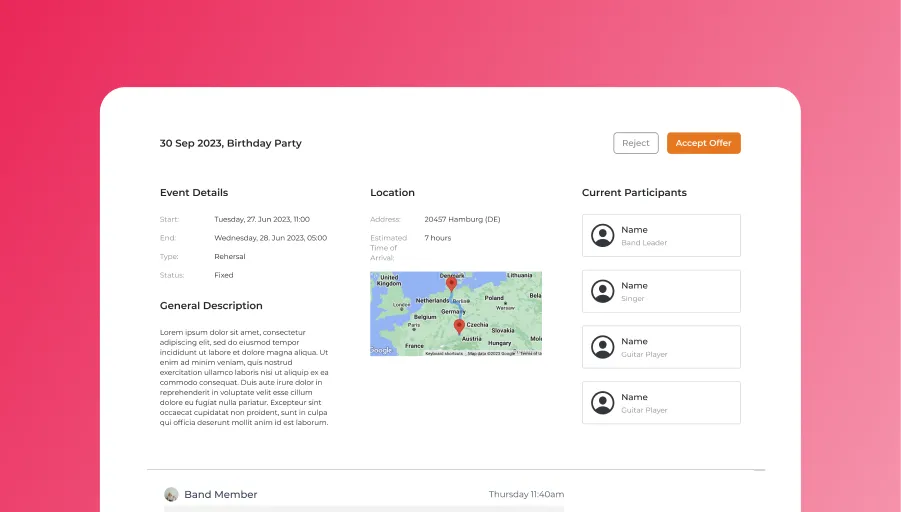Viewport: 901px width, 512px height.
Task: Open the Band Member's small profile picture
Action: (x=171, y=494)
